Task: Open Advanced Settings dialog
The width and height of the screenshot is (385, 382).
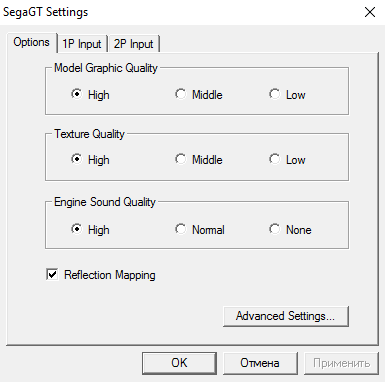Action: click(286, 316)
